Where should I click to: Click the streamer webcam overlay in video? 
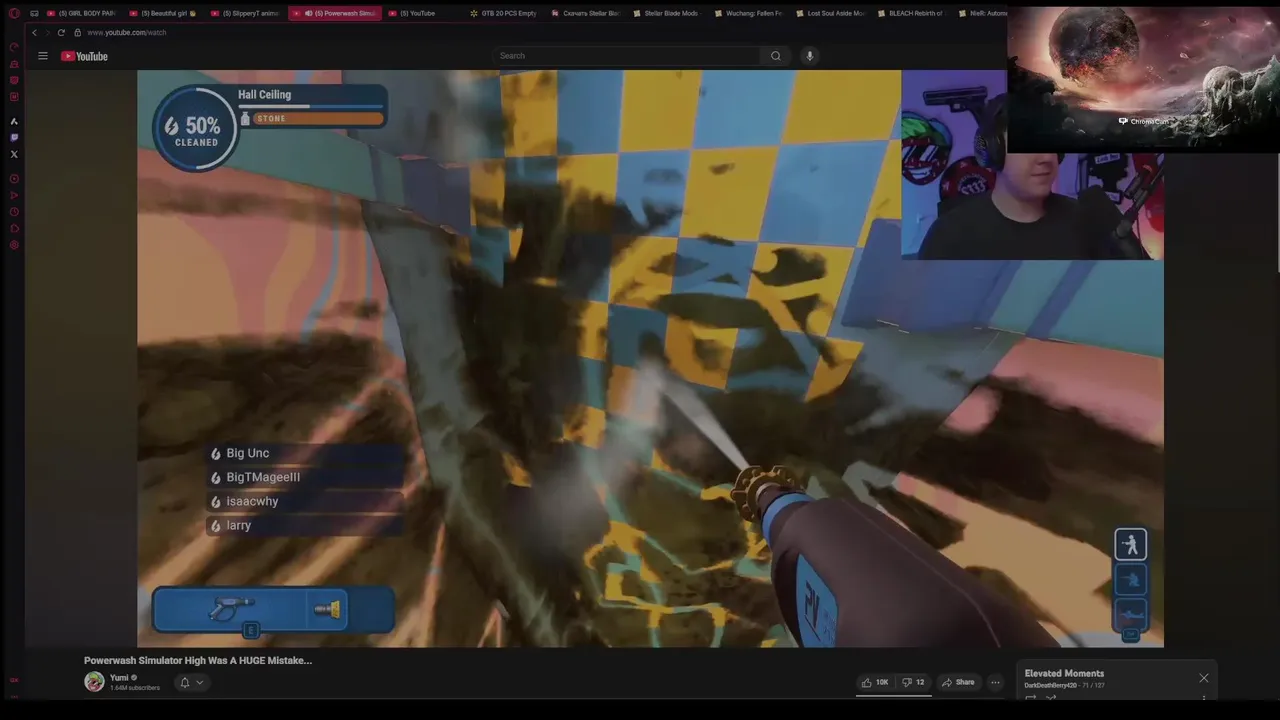point(1032,165)
